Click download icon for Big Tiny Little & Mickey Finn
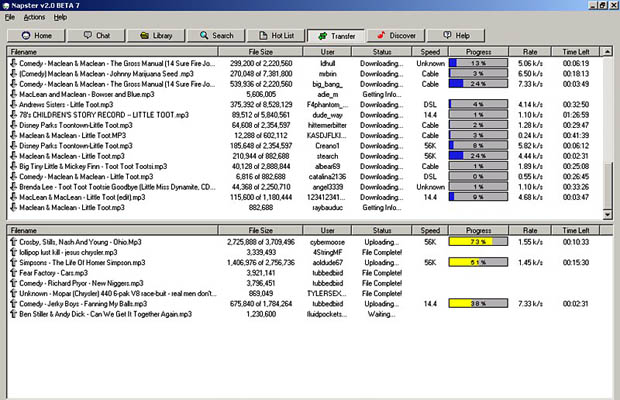The height and width of the screenshot is (400, 620). (13, 166)
